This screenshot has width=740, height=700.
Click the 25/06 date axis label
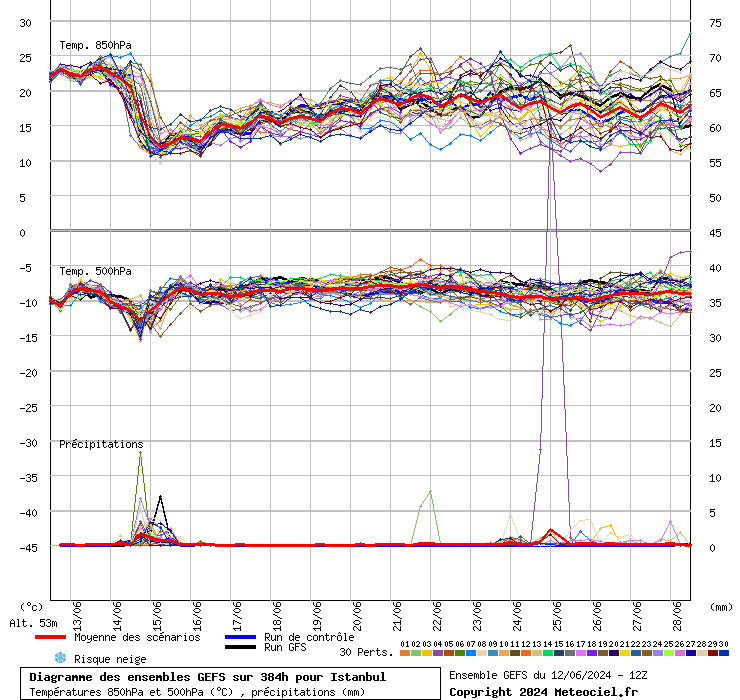[x=557, y=616]
